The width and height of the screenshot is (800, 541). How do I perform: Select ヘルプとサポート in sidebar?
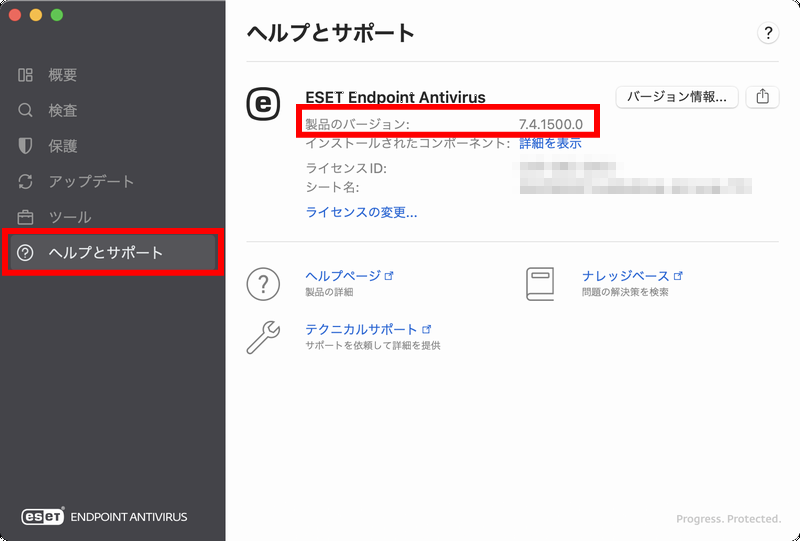[x=112, y=252]
